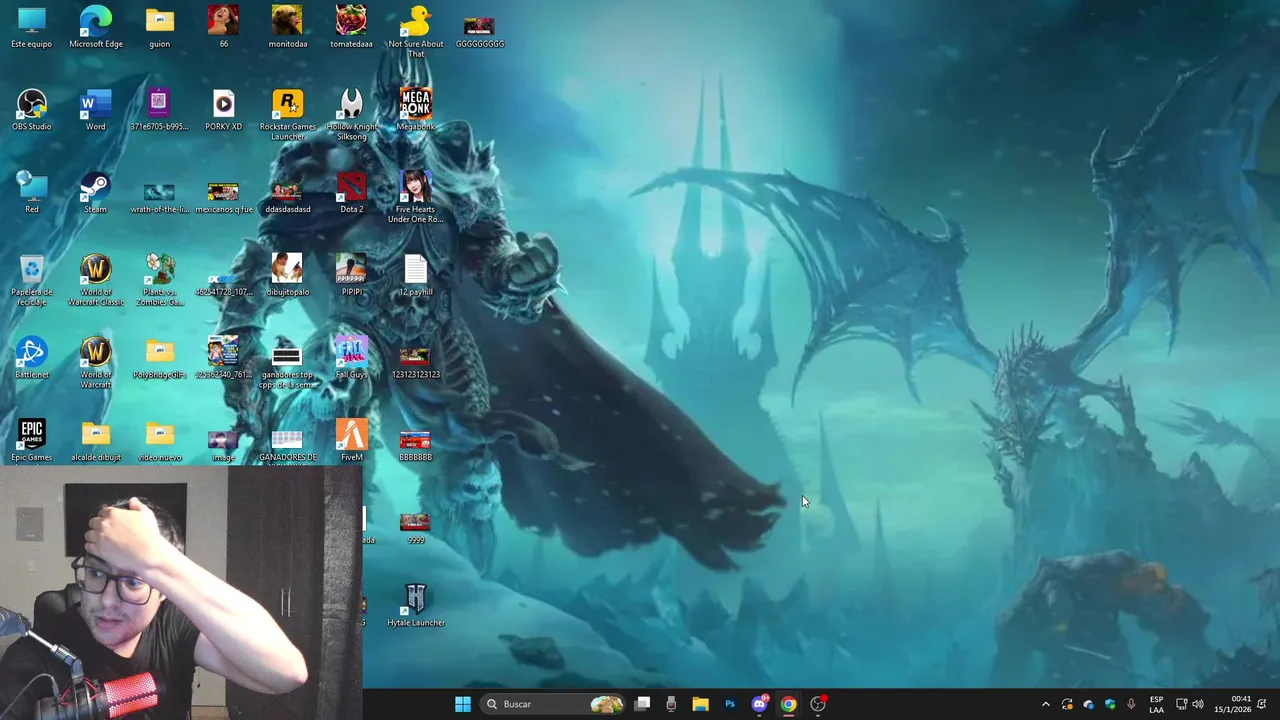The height and width of the screenshot is (720, 1280).
Task: Select the Fall Guys shortcut
Action: click(351, 358)
